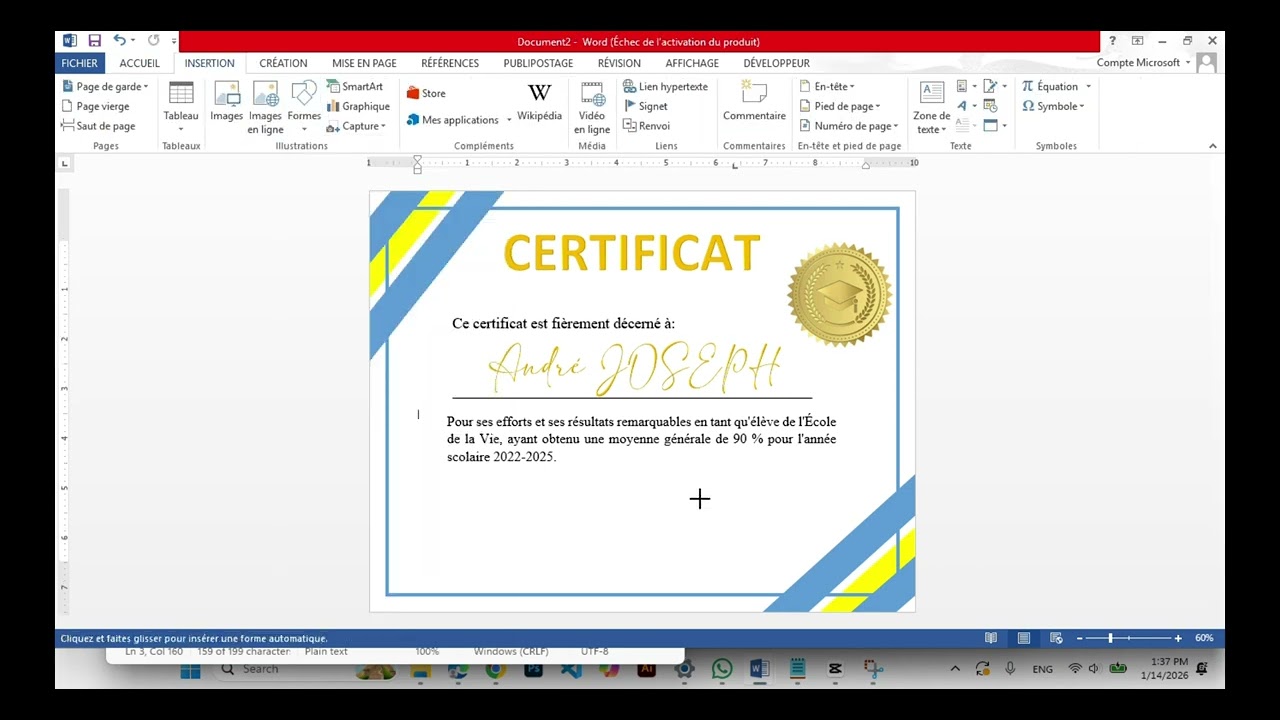Viewport: 1280px width, 720px height.
Task: Open the Tableau insert menu
Action: pos(181,107)
